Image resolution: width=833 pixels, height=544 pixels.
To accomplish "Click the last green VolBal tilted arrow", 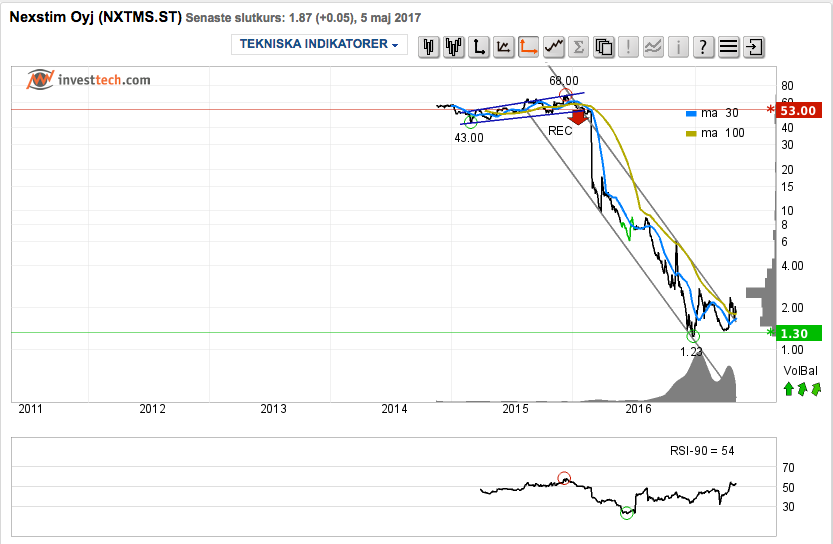I will (816, 389).
